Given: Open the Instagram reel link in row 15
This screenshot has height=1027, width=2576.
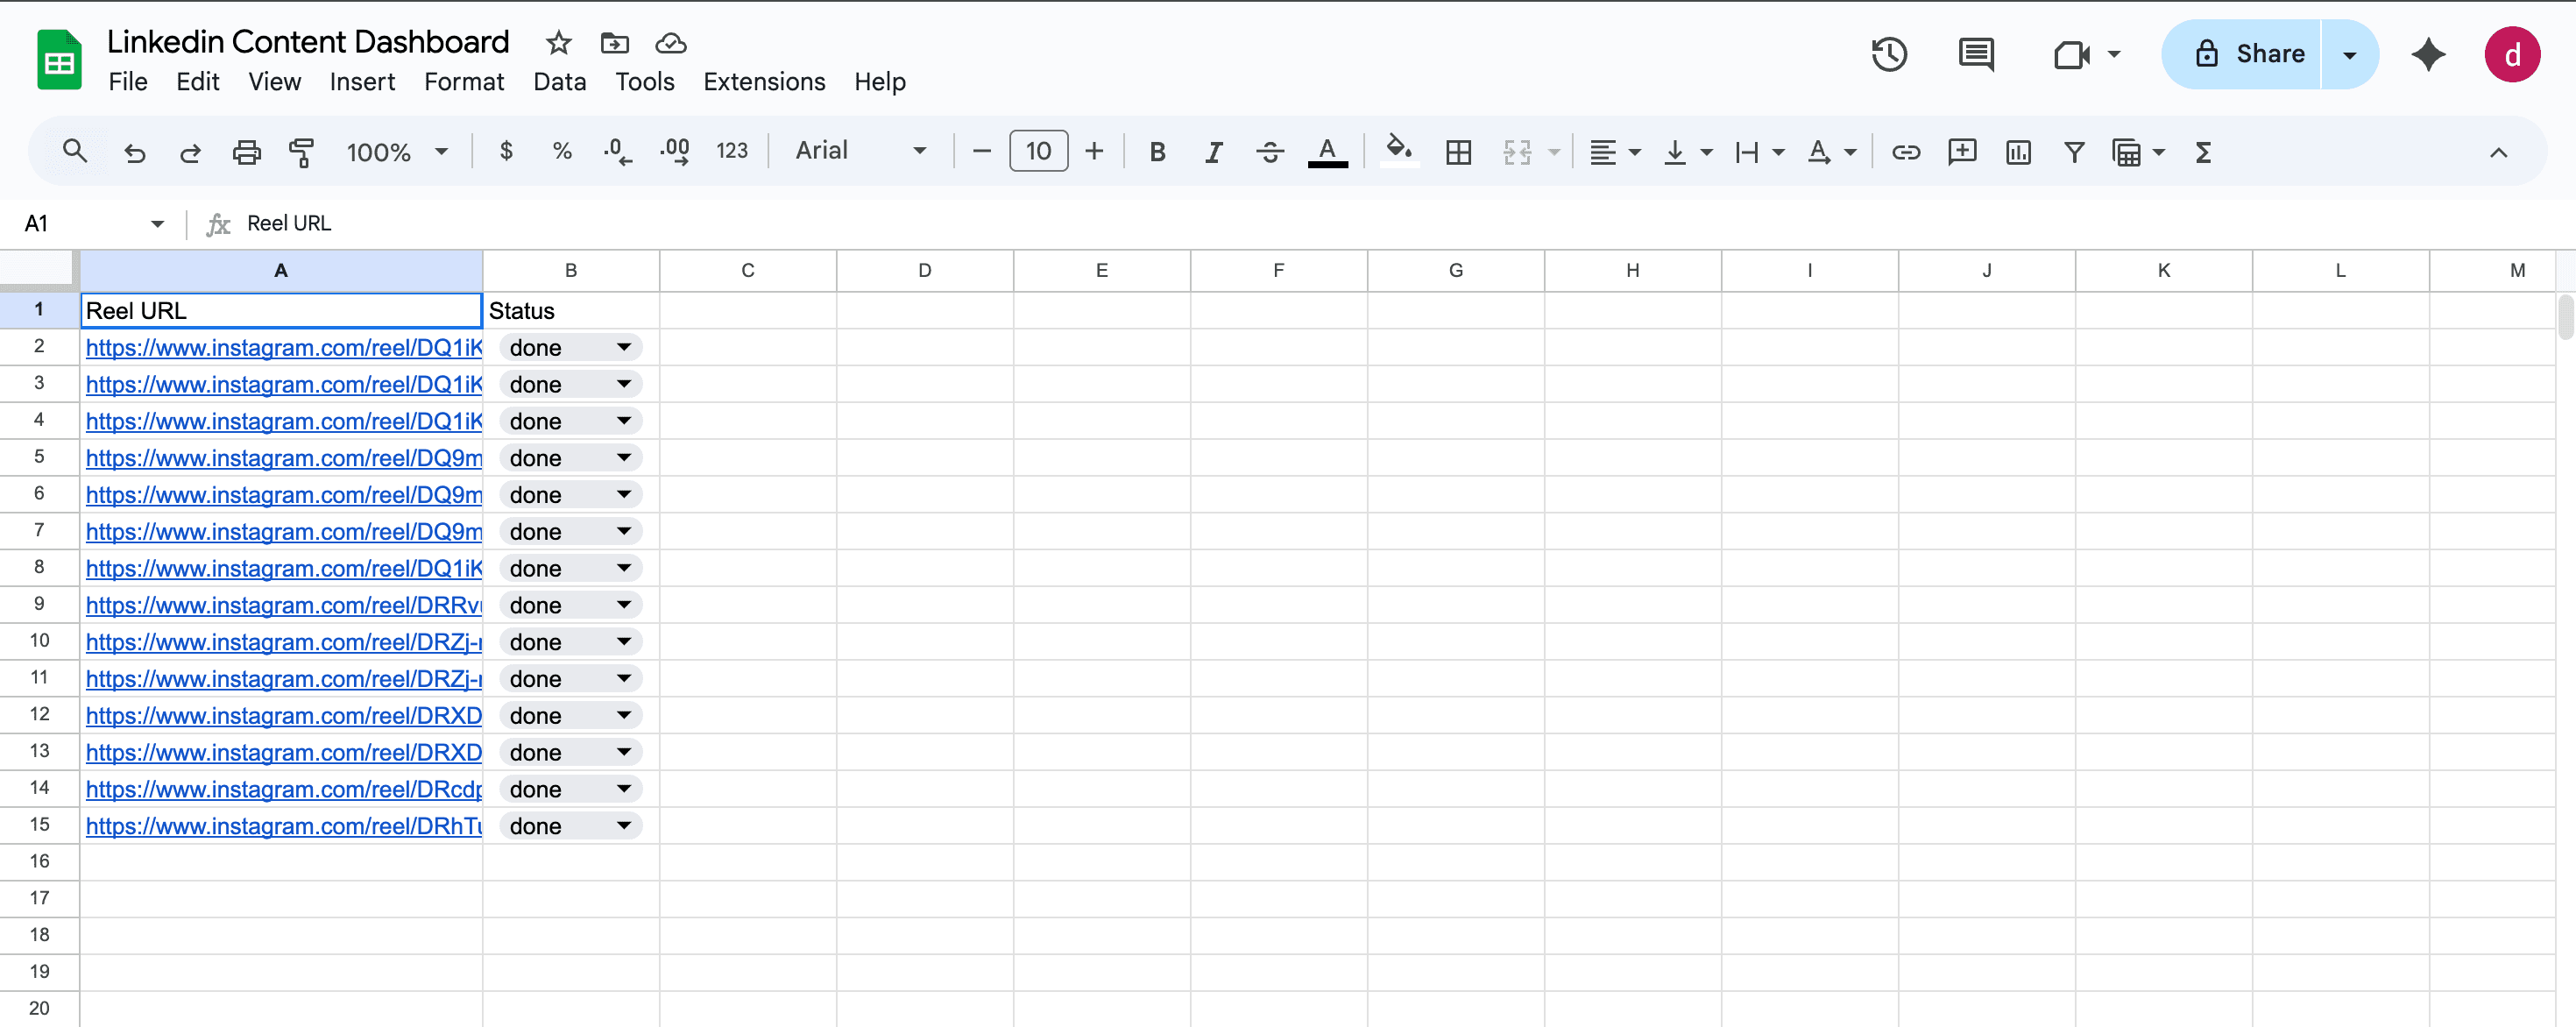Looking at the screenshot, I should [x=283, y=826].
